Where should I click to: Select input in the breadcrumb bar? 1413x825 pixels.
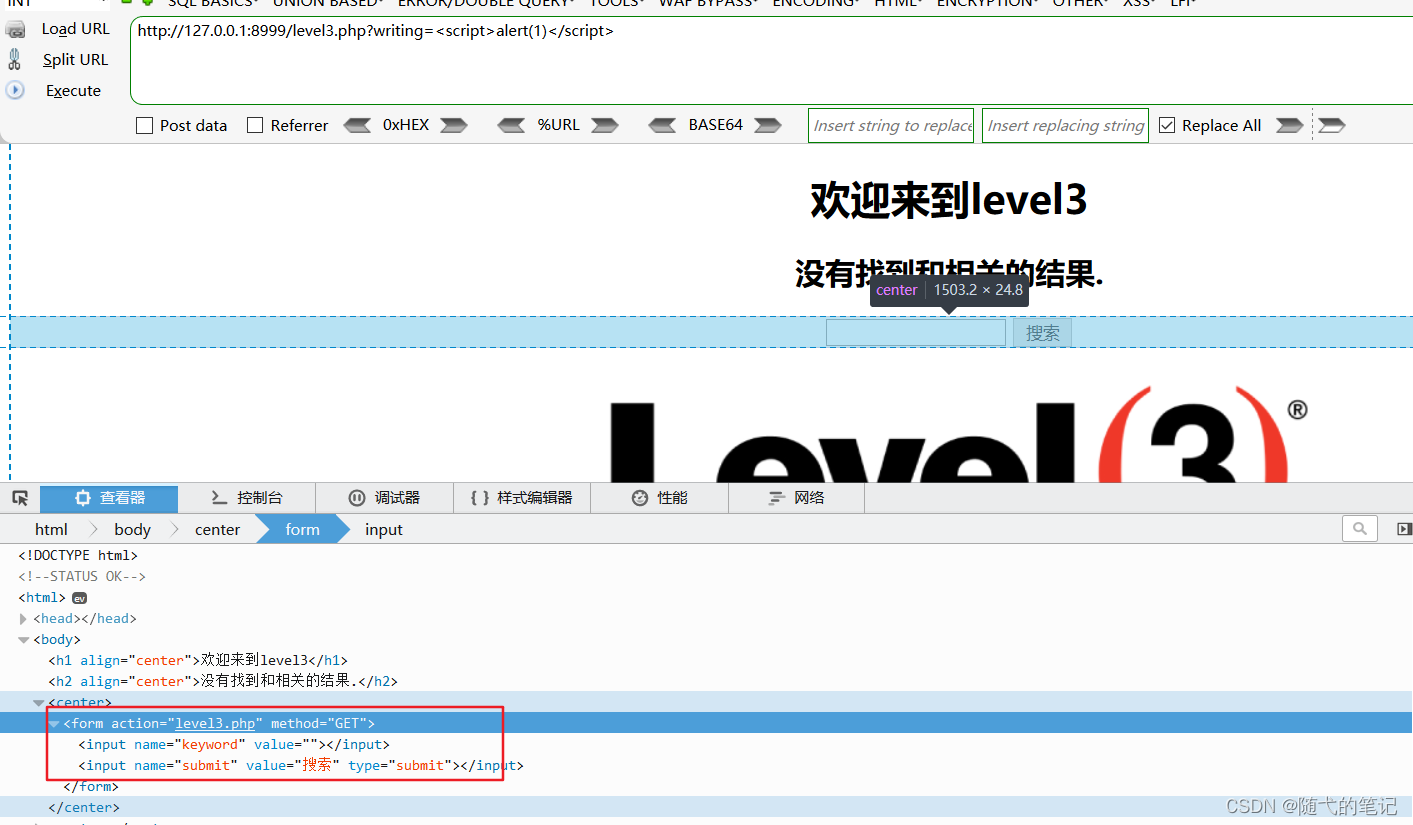384,529
